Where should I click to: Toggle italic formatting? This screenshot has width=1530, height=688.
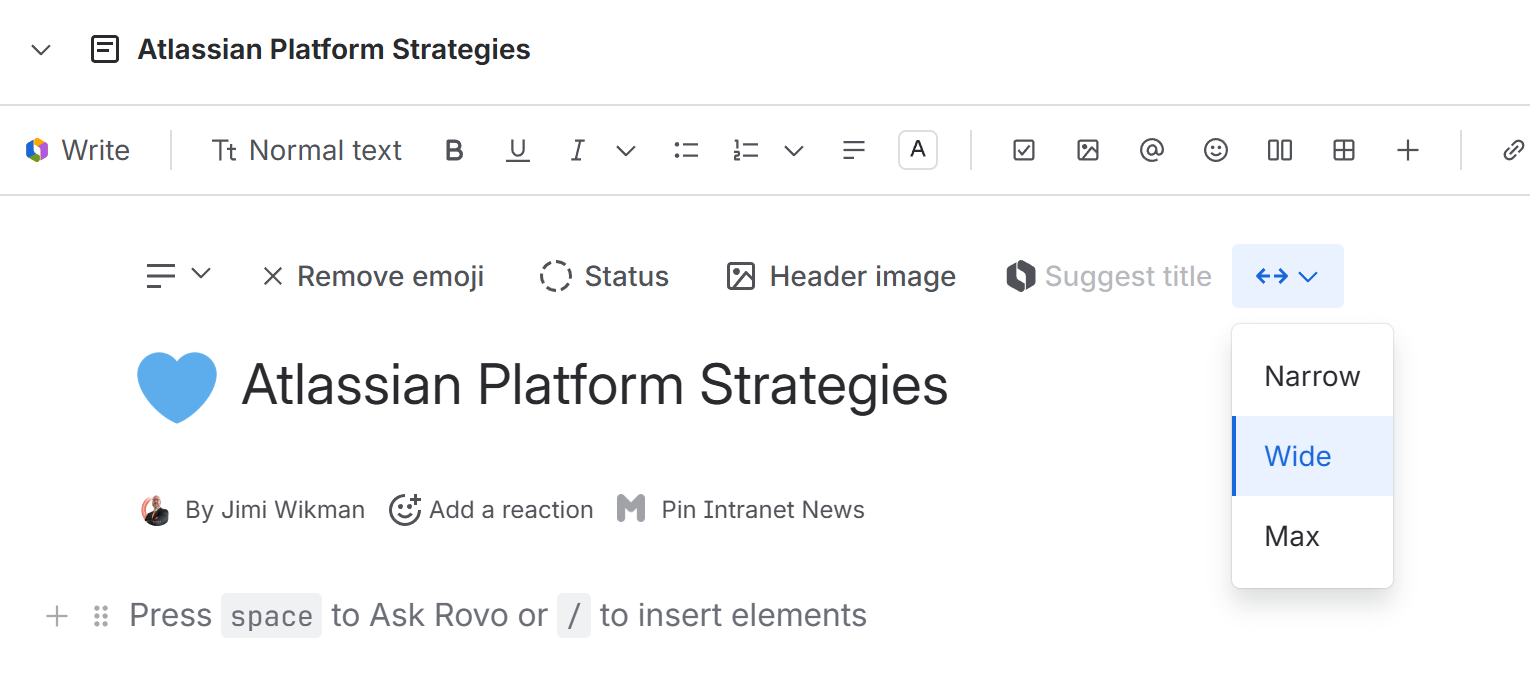577,151
